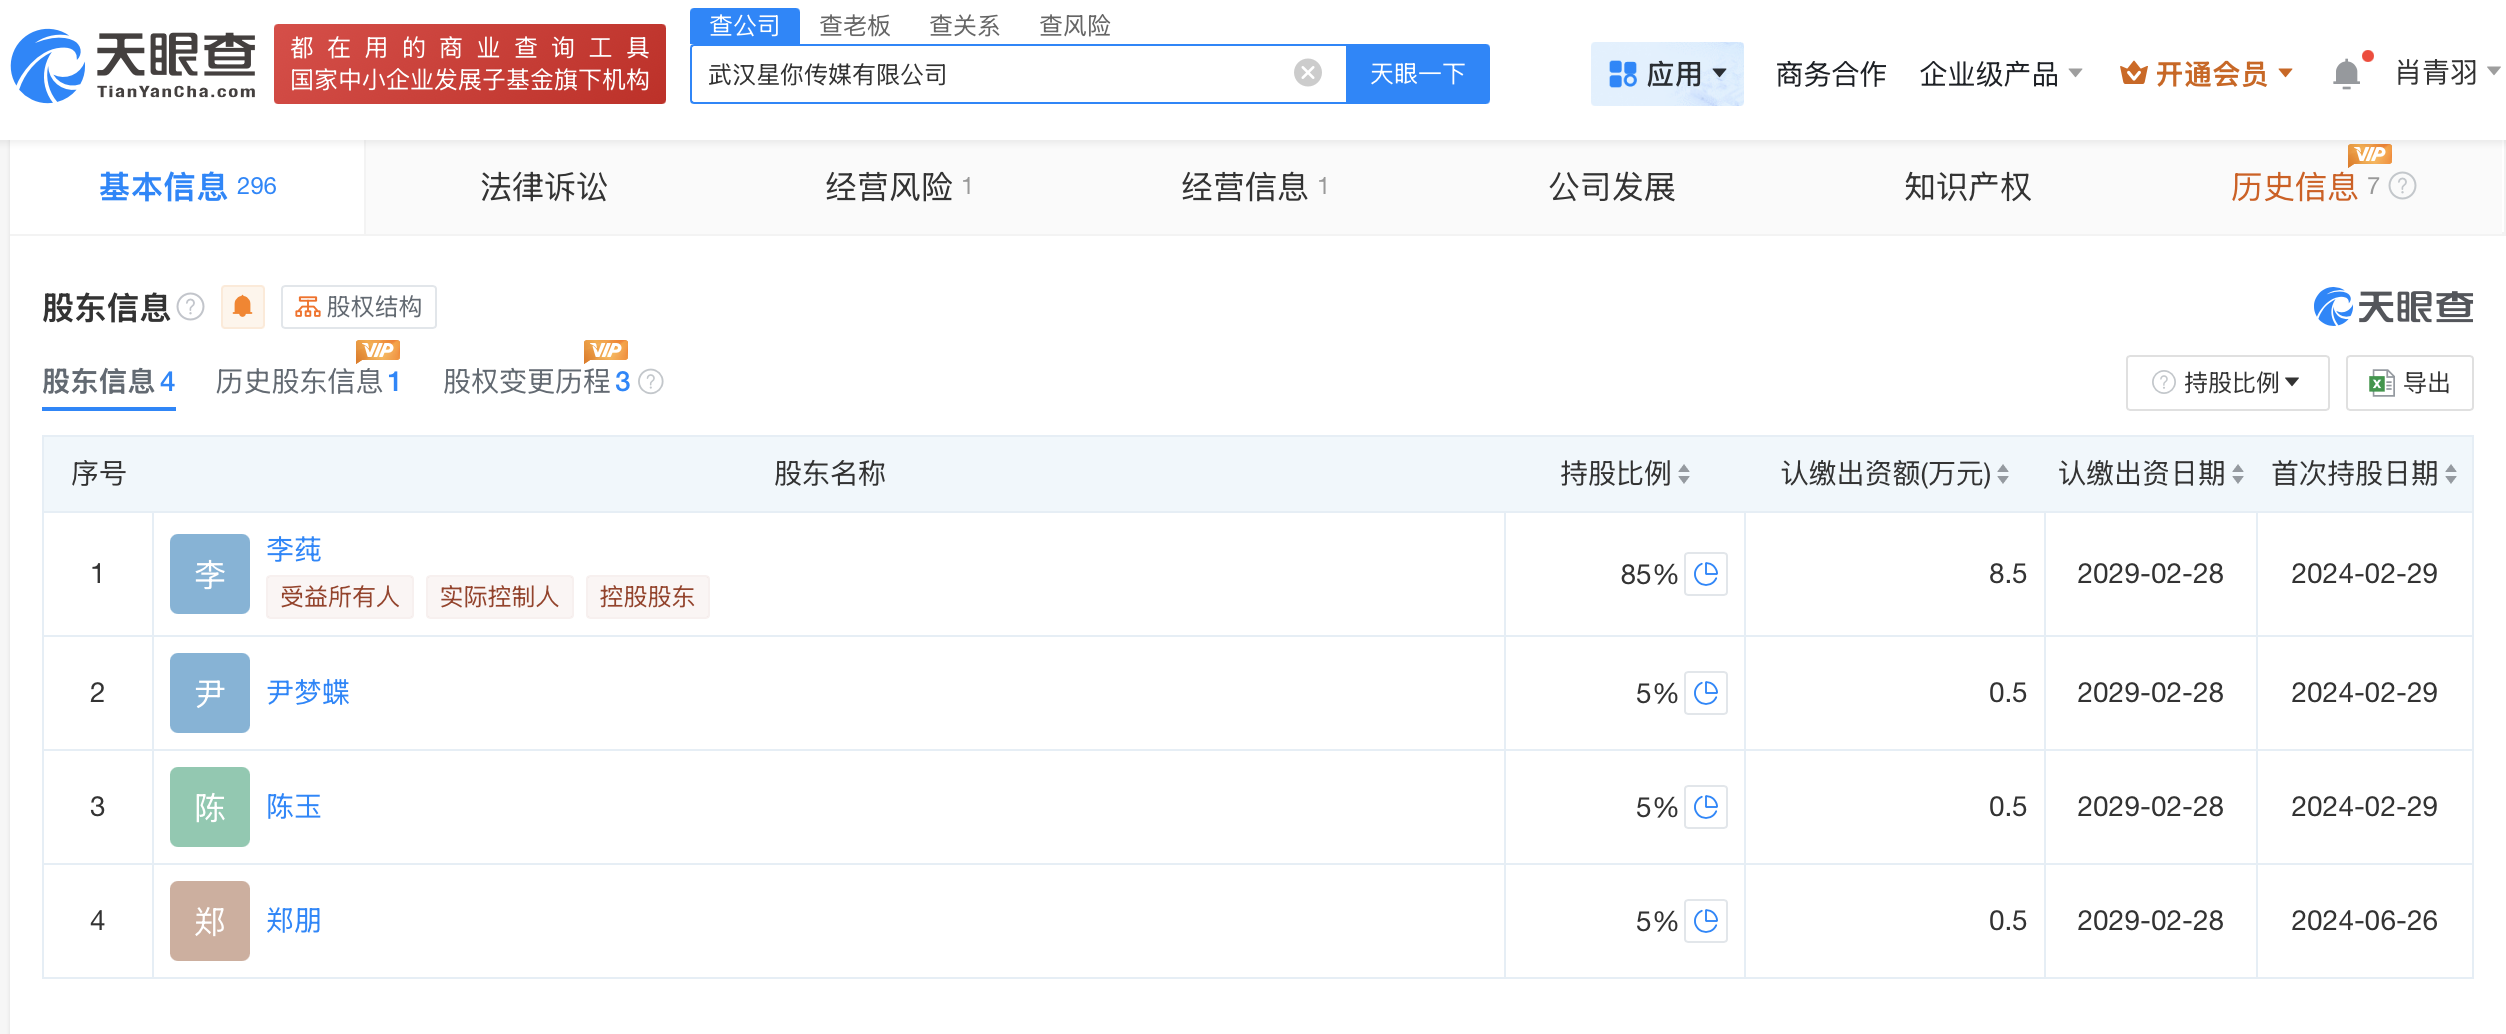Select the 经营信息 tab
Viewport: 2506px width, 1034px height.
[1254, 187]
